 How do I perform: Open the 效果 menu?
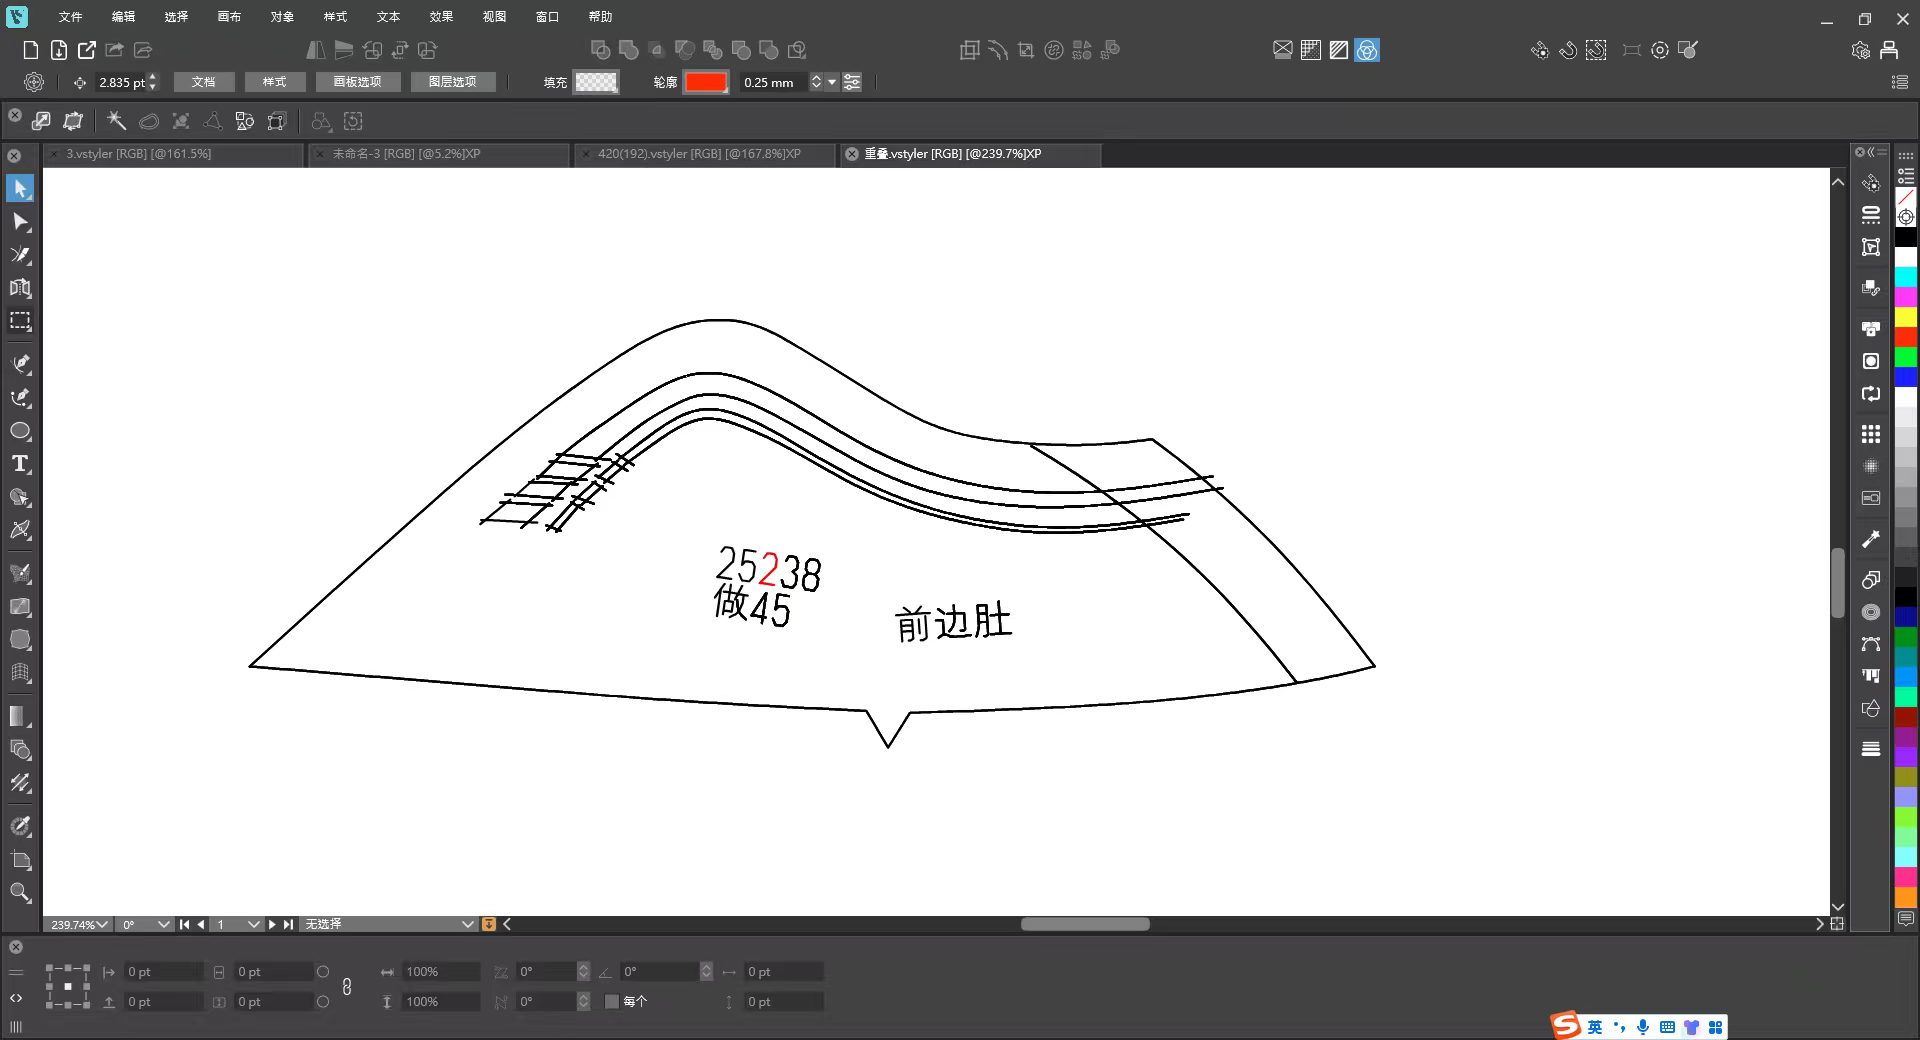point(441,17)
